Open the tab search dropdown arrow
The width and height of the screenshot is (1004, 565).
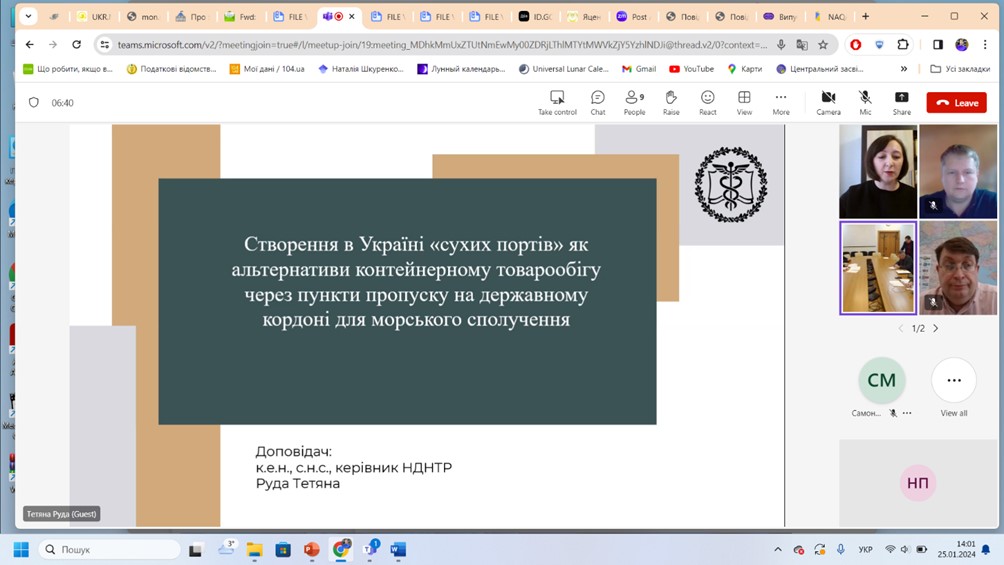pyautogui.click(x=28, y=16)
